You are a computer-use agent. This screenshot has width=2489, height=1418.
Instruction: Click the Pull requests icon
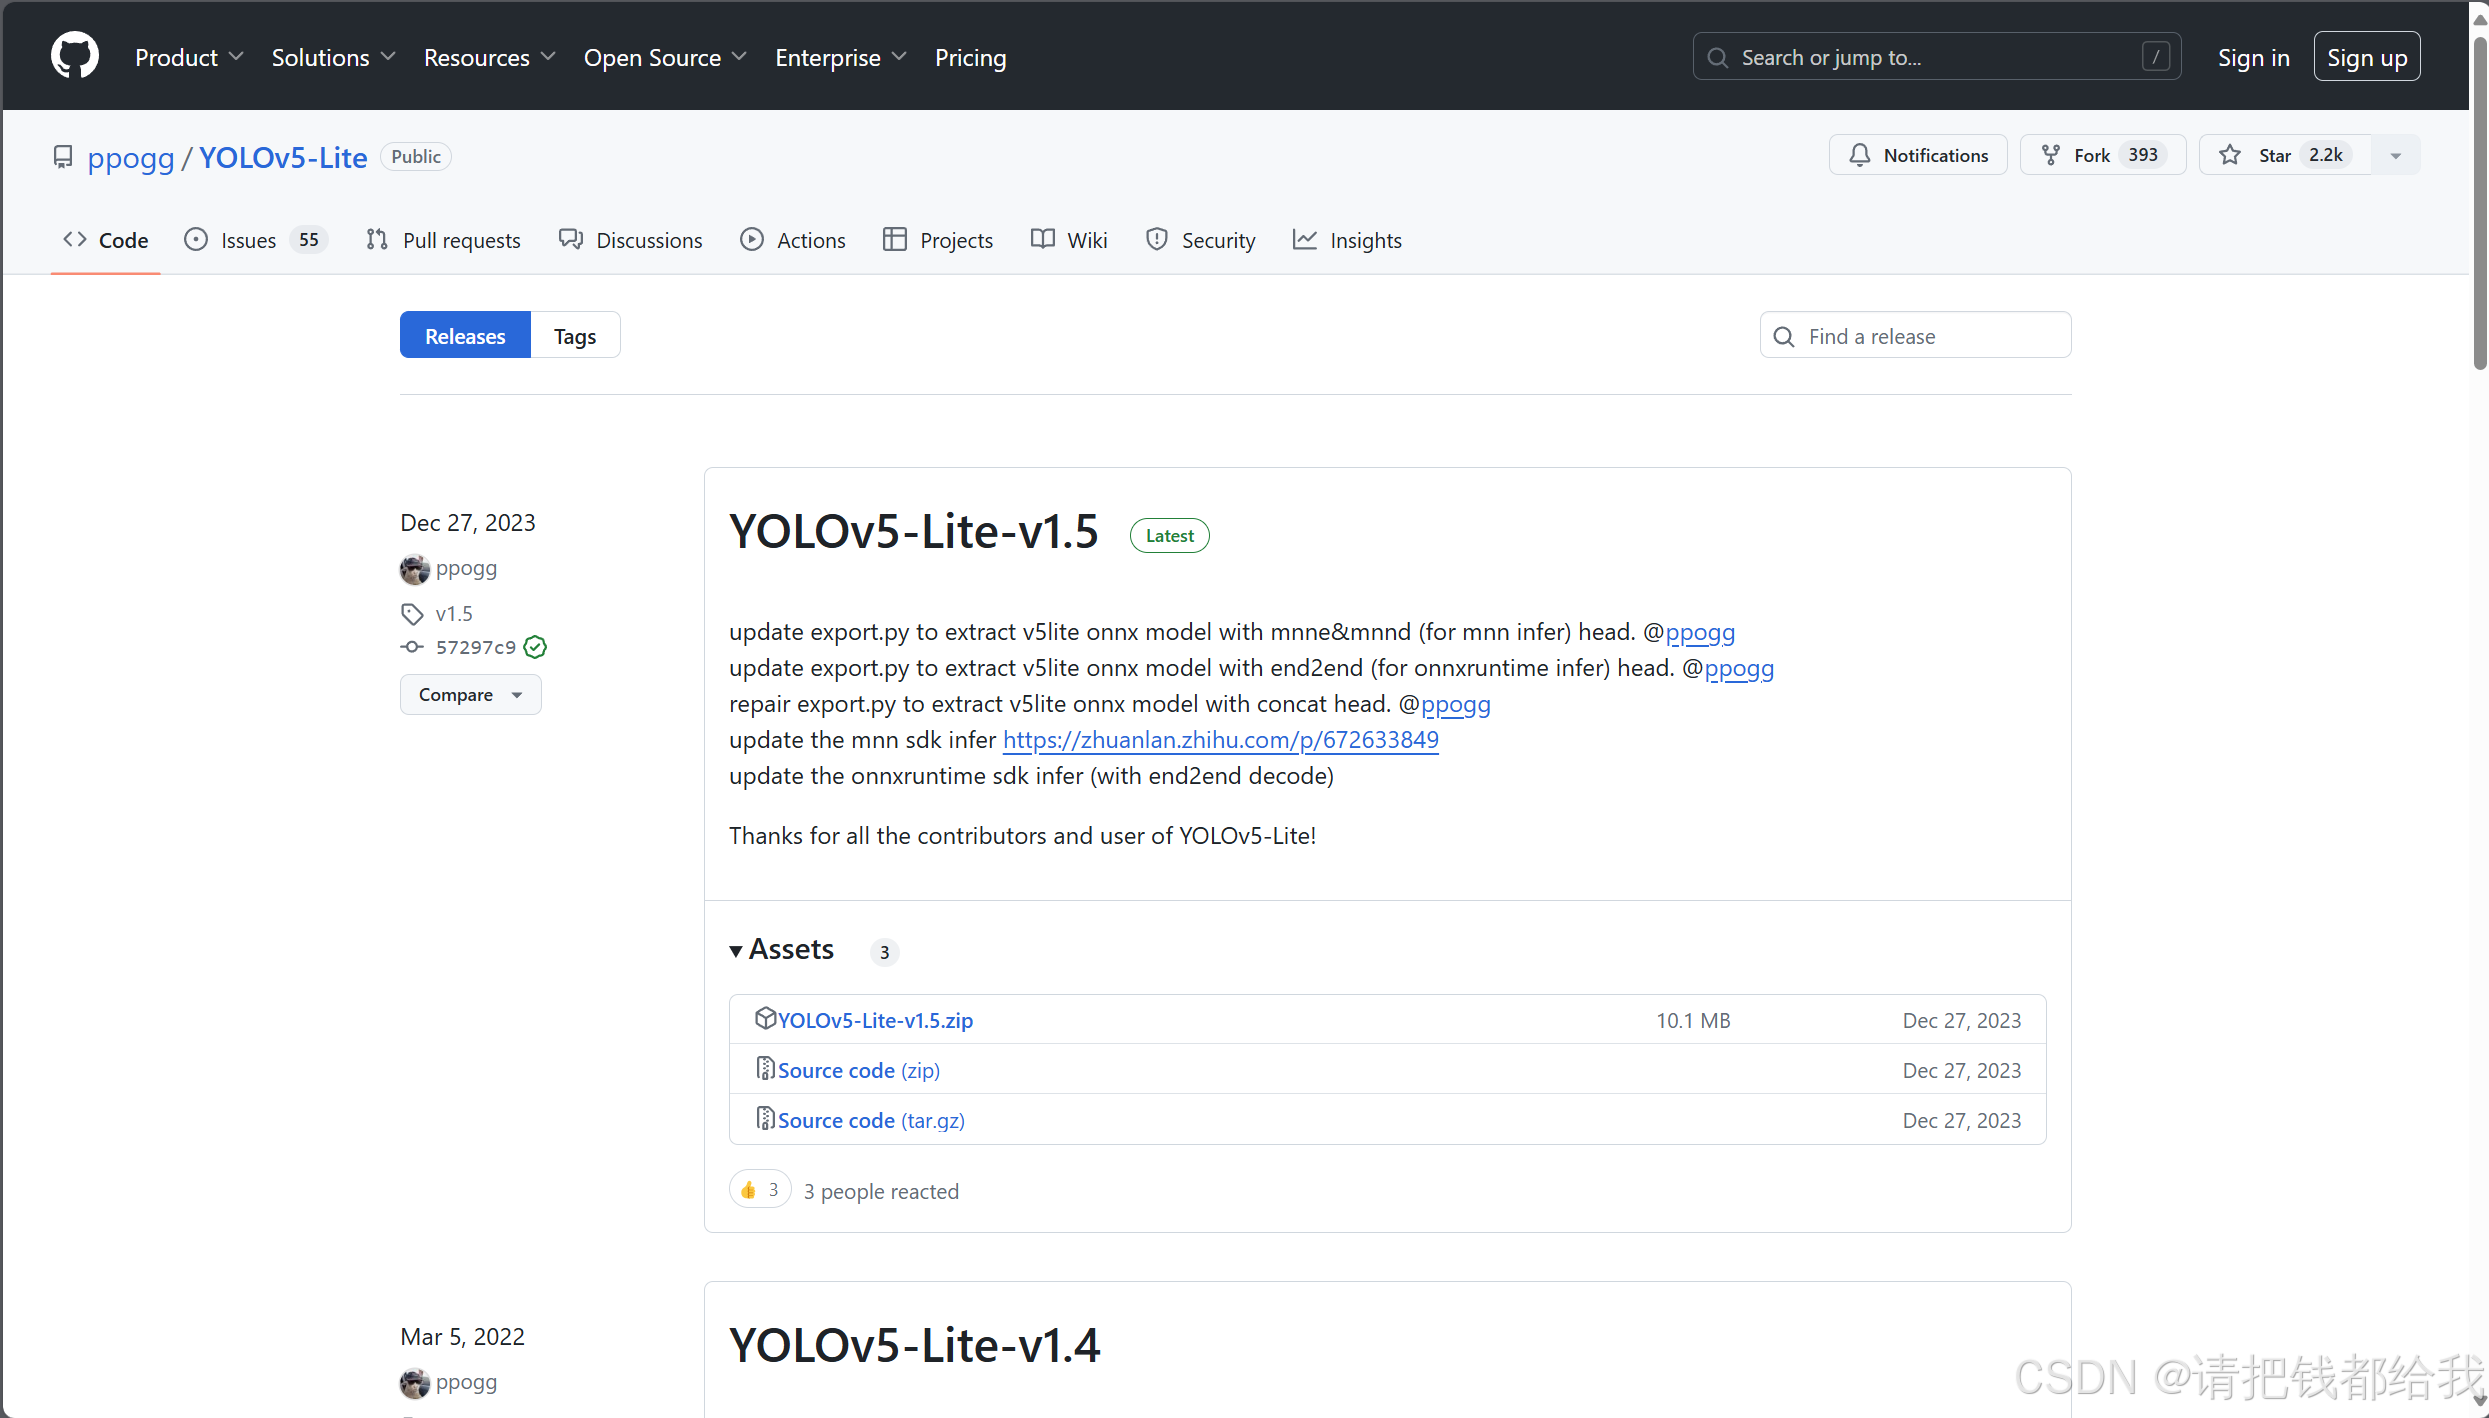click(x=376, y=240)
